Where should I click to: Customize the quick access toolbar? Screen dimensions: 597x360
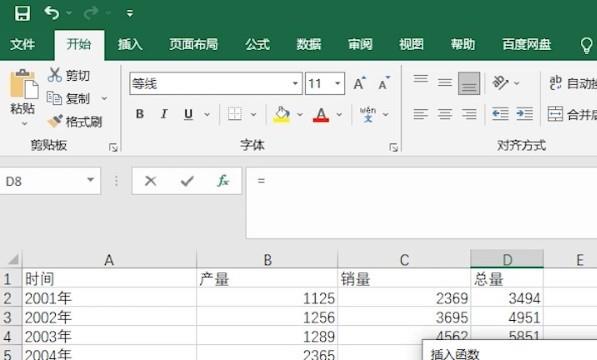pos(130,14)
